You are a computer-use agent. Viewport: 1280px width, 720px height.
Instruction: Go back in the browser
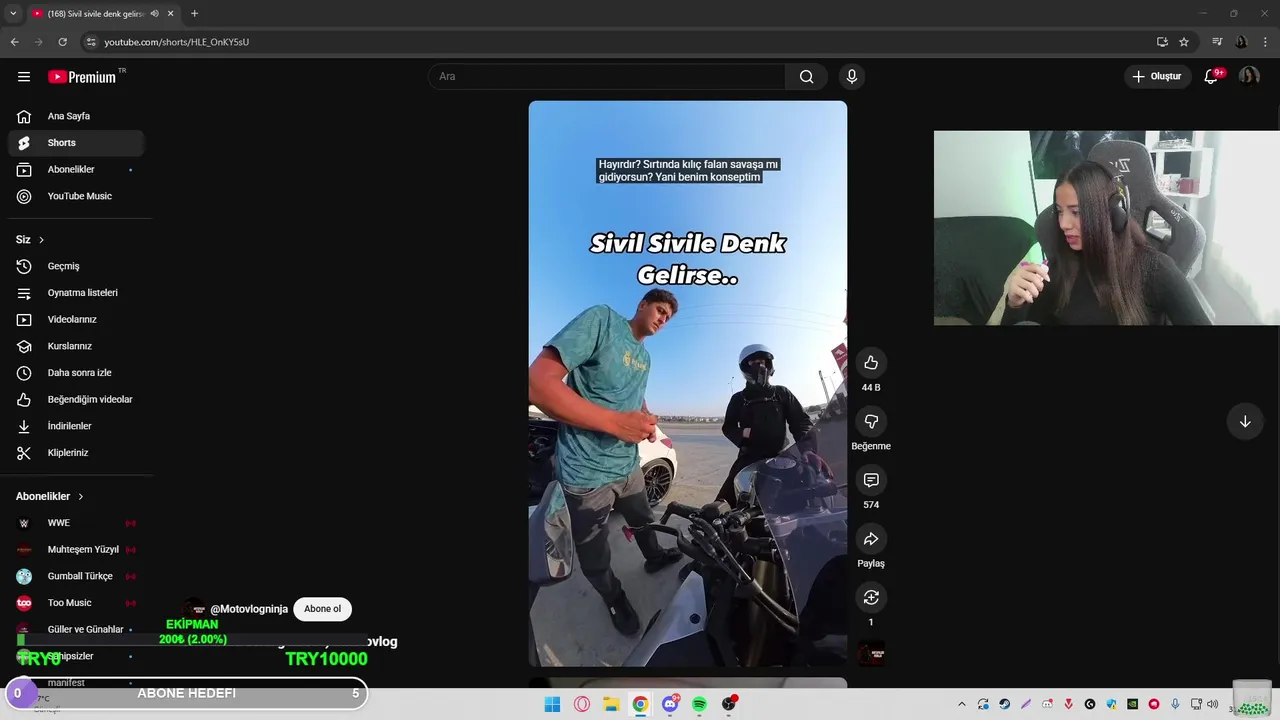pyautogui.click(x=14, y=42)
